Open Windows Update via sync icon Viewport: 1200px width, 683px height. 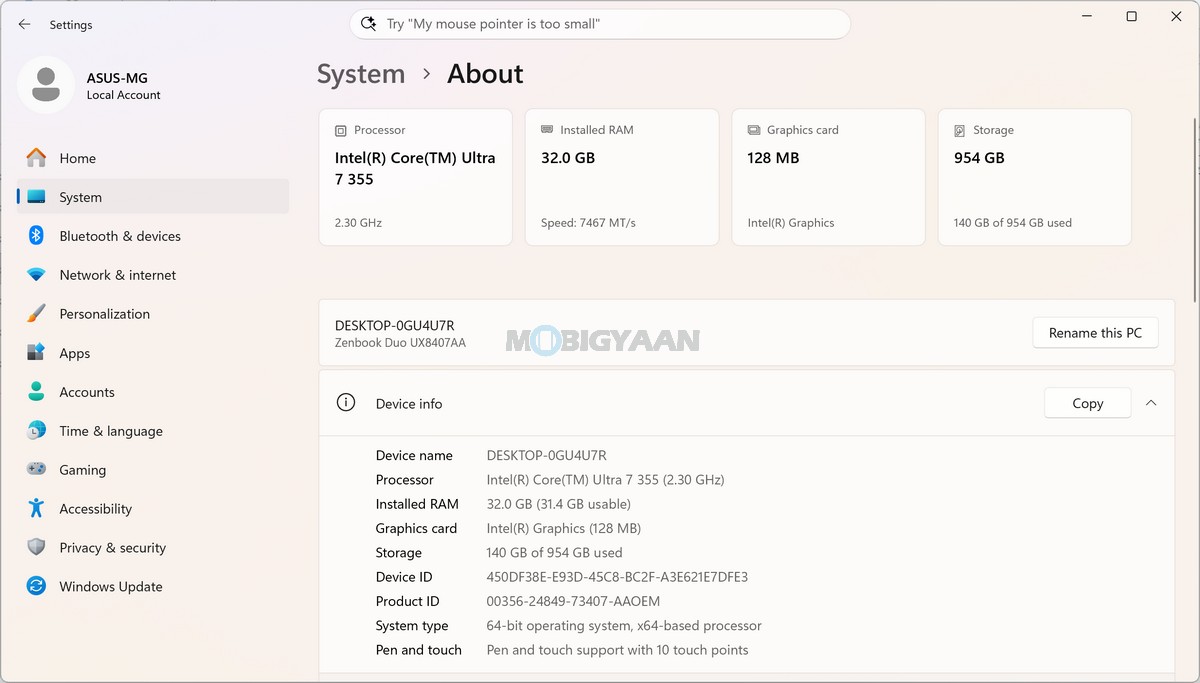tap(36, 586)
